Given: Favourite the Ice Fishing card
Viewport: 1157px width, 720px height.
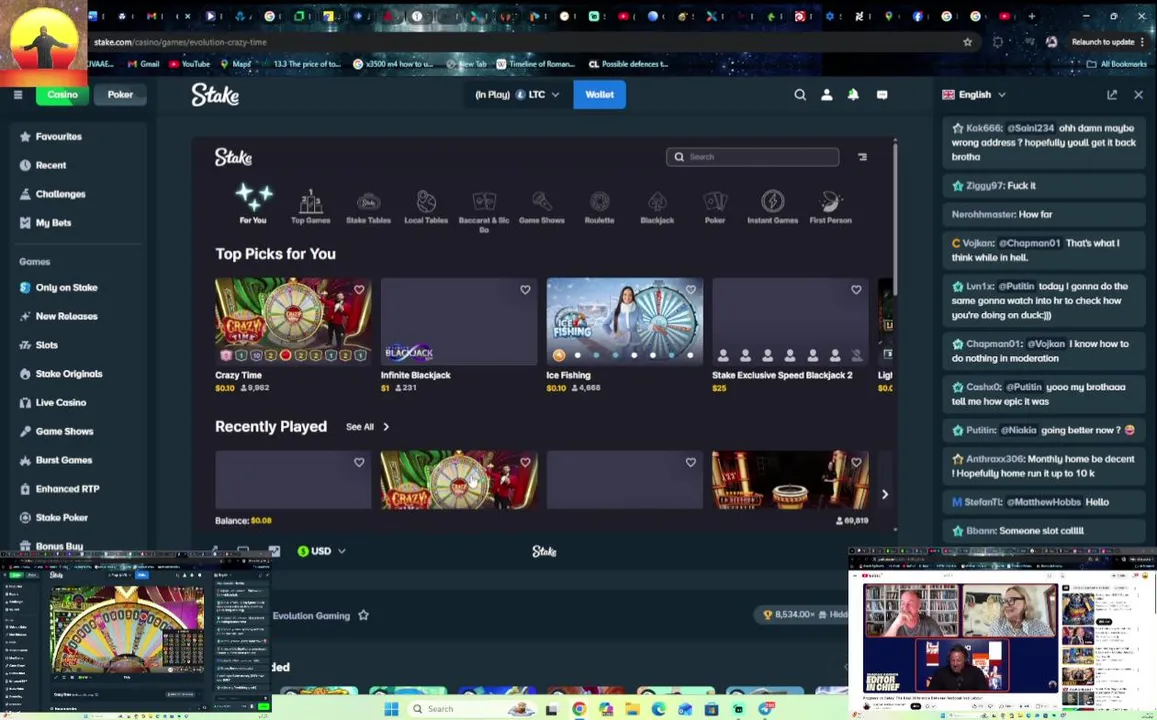Looking at the screenshot, I should click(691, 290).
